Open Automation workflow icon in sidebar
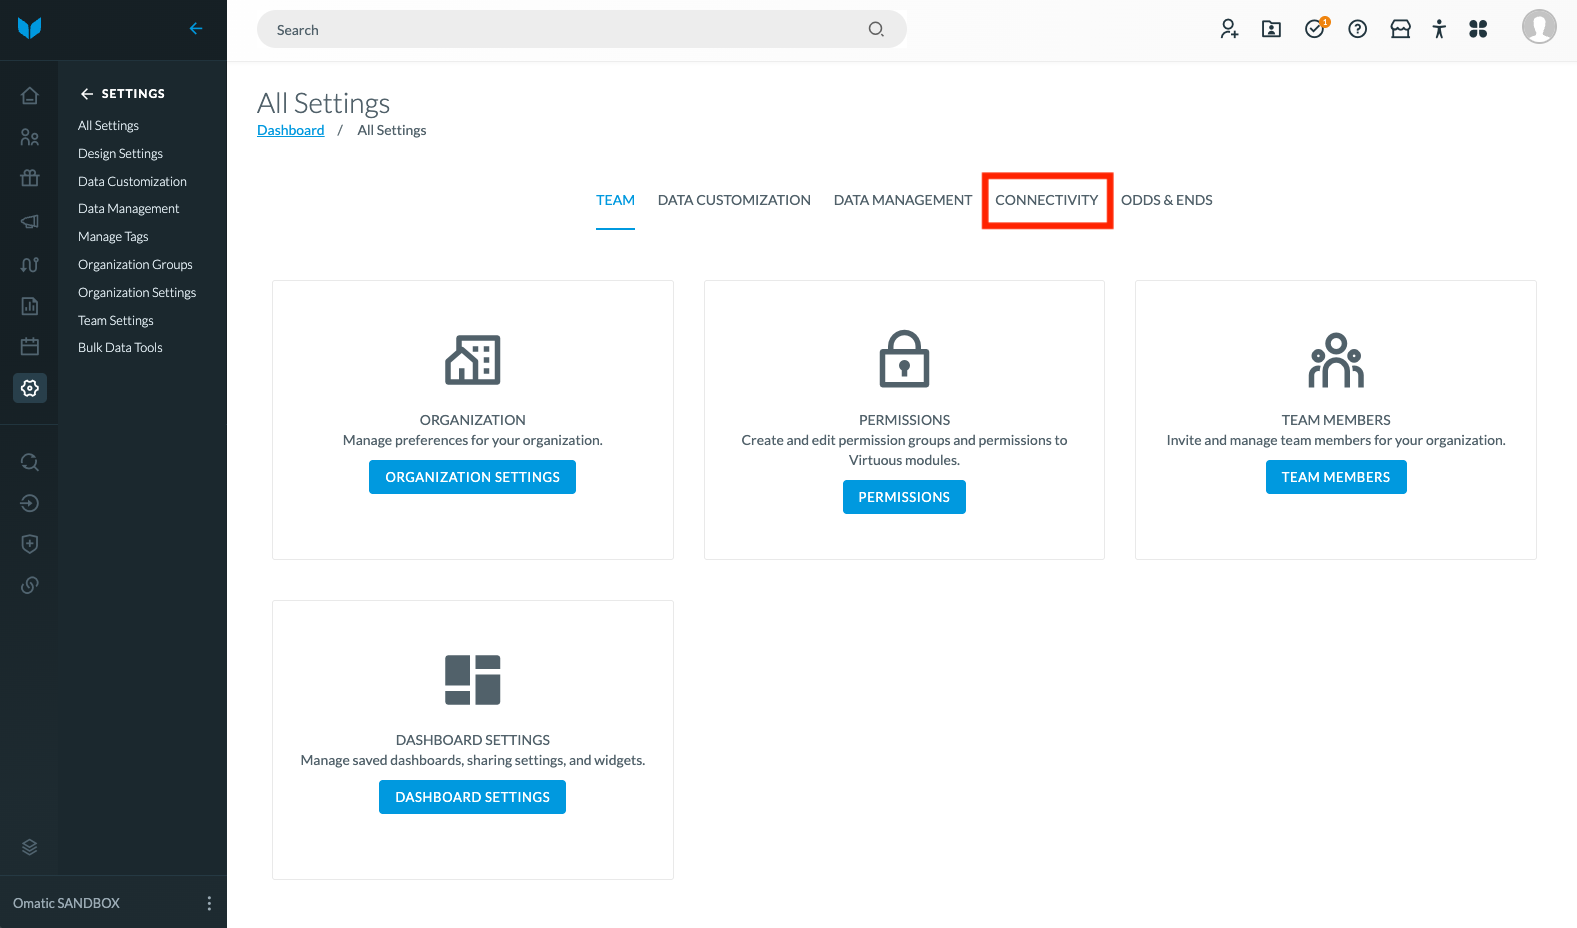Viewport: 1577px width, 928px height. 30,265
